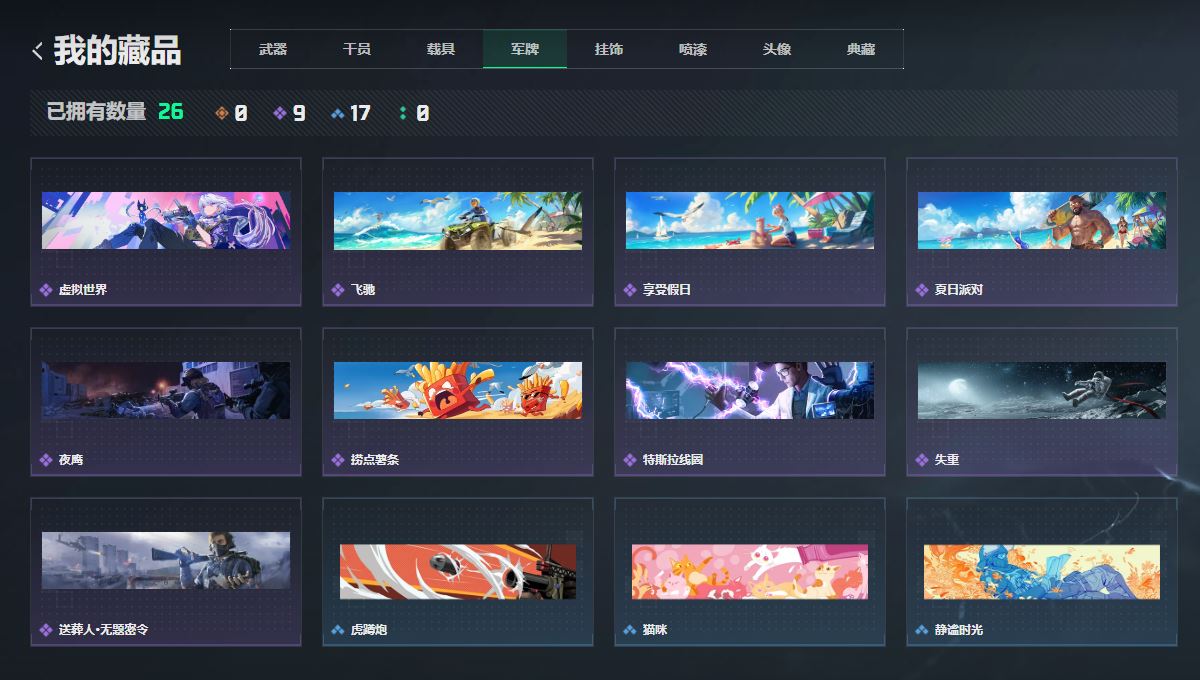Go to the 载具 tab
1200x680 pixels.
click(441, 49)
